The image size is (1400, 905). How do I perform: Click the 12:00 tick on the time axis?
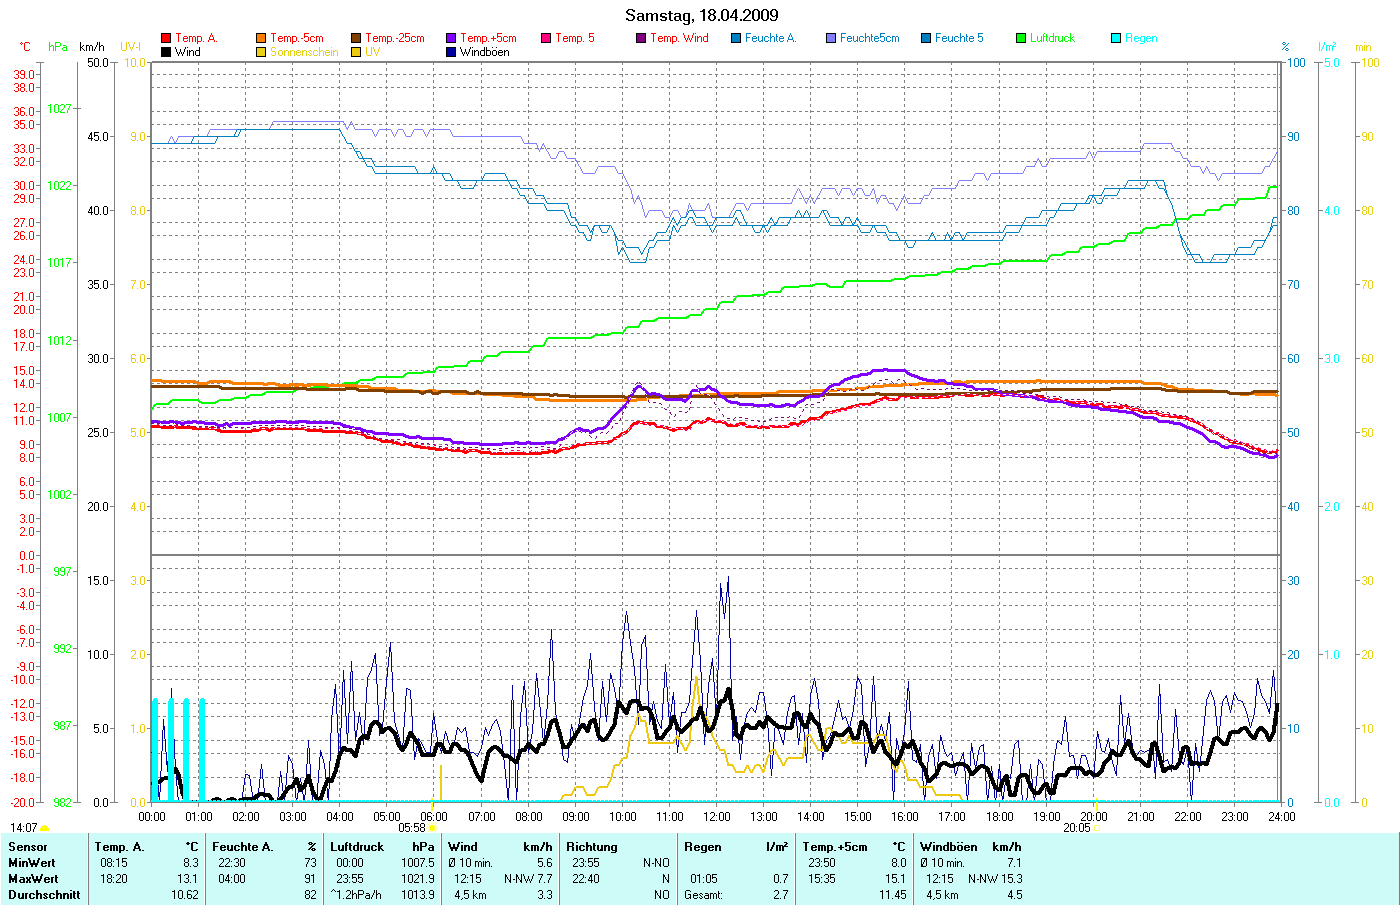(716, 816)
